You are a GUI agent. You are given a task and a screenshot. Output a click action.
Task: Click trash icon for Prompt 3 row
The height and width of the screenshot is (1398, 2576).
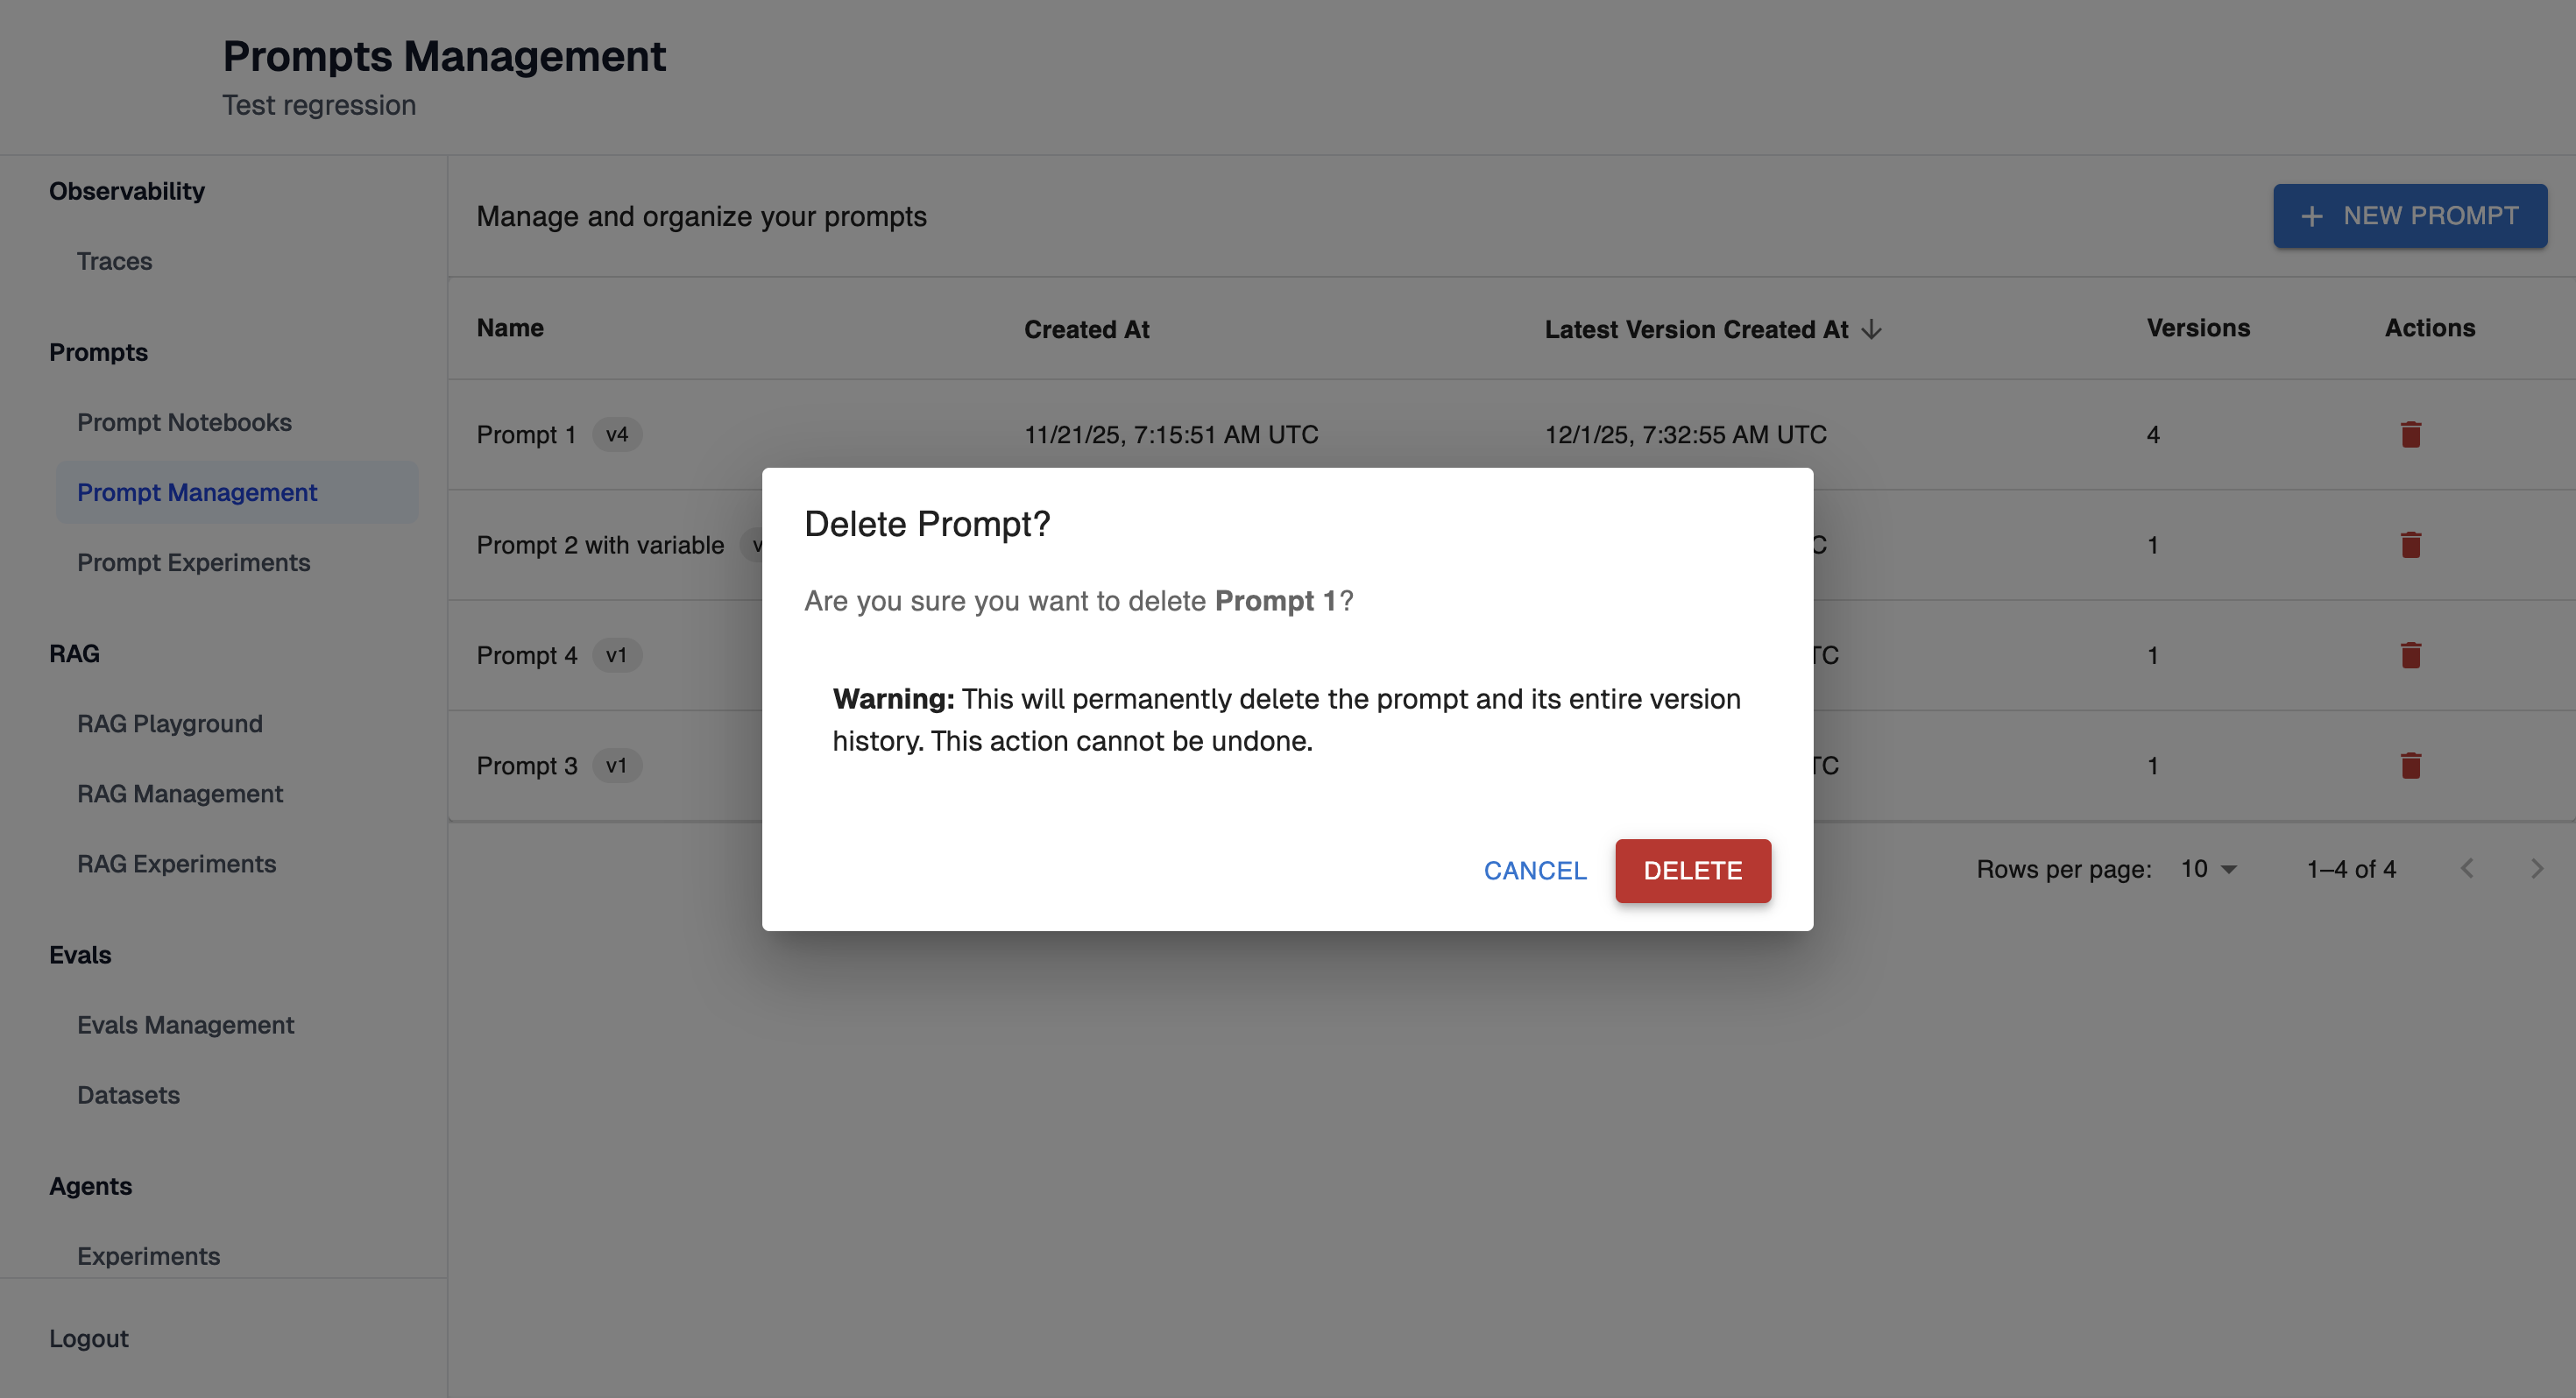[2410, 765]
